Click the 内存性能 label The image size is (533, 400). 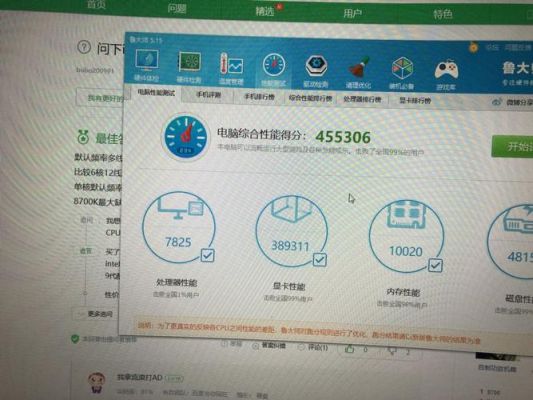click(x=403, y=292)
